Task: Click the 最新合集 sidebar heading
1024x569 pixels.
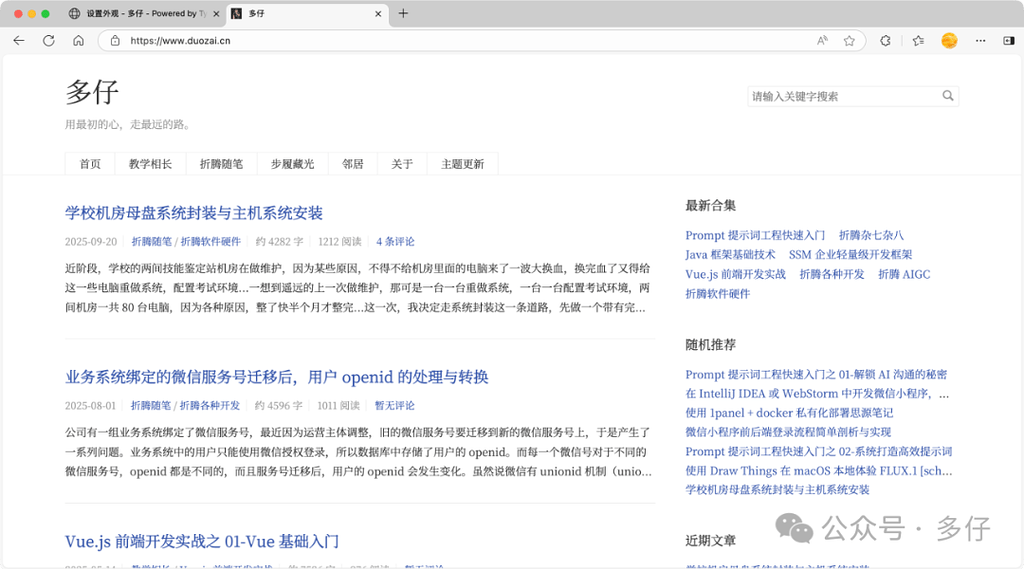Action: (711, 205)
